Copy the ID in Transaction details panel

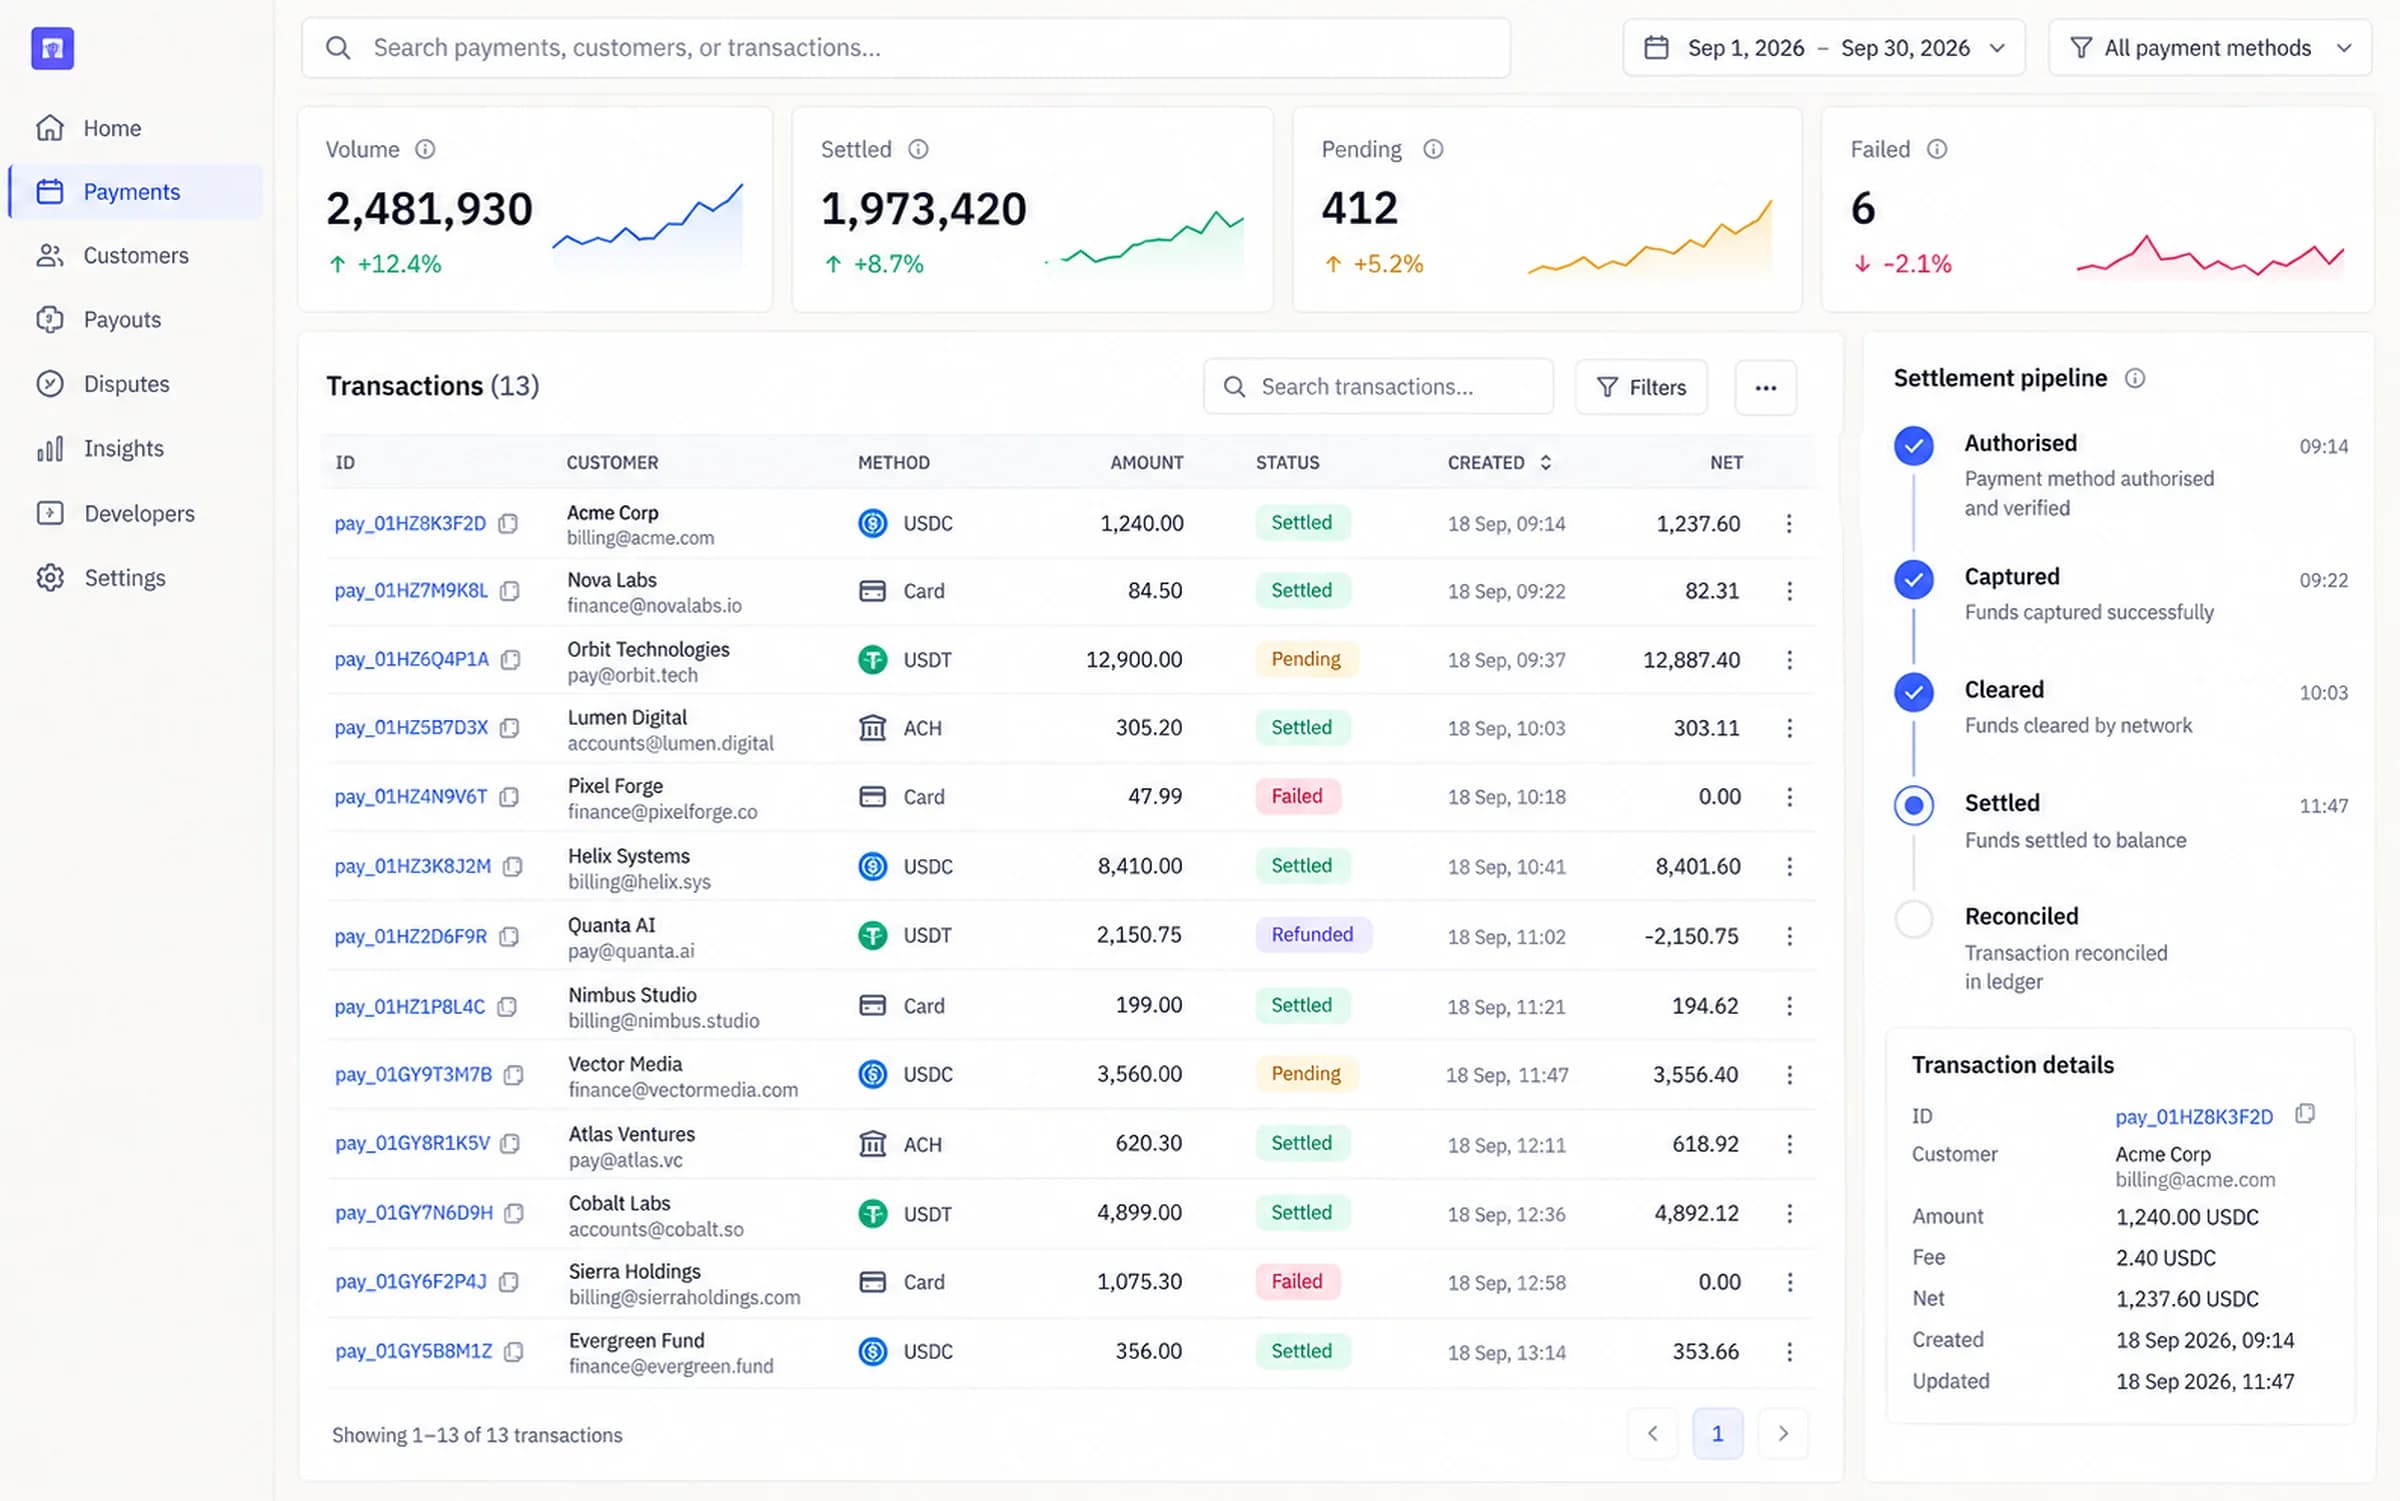click(x=2305, y=1114)
